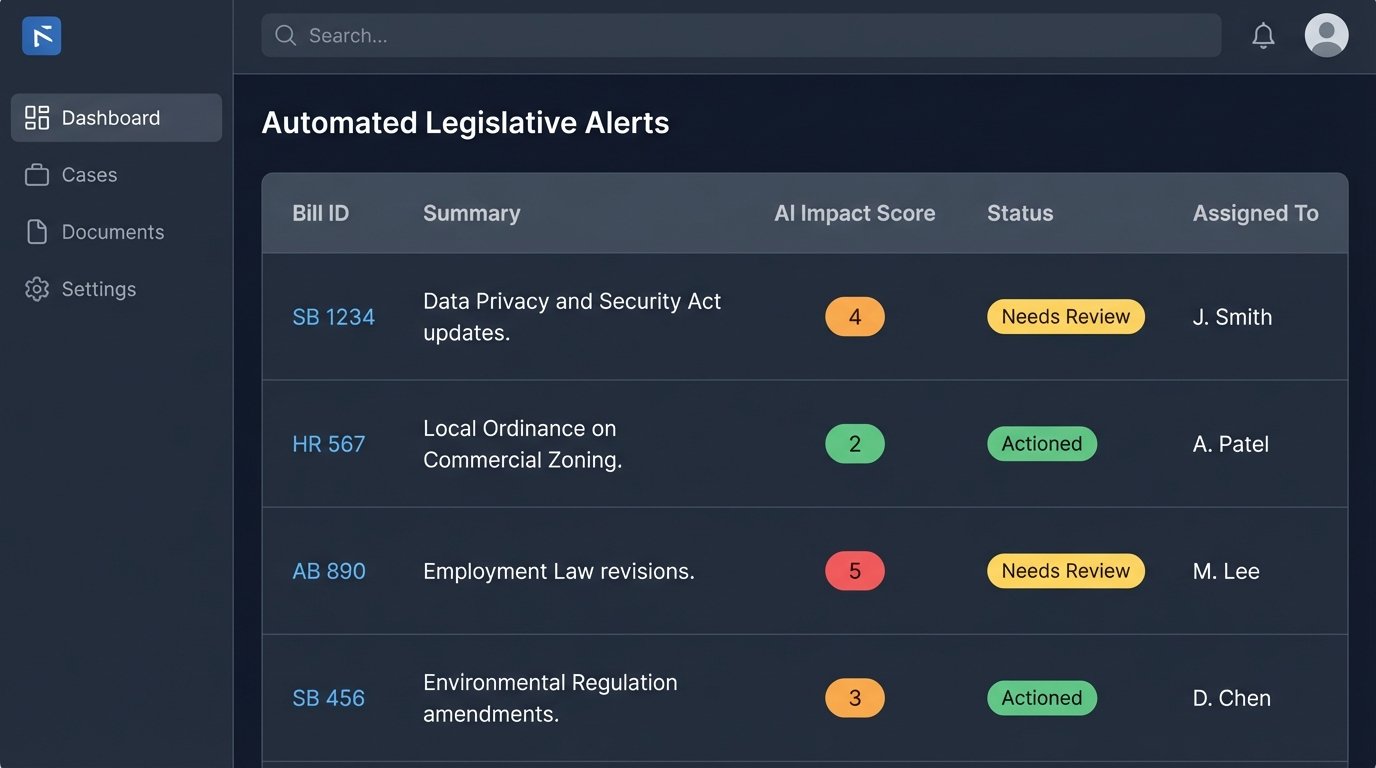Click the Actioned badge on SB 456 row
Image resolution: width=1376 pixels, height=768 pixels.
coord(1041,697)
